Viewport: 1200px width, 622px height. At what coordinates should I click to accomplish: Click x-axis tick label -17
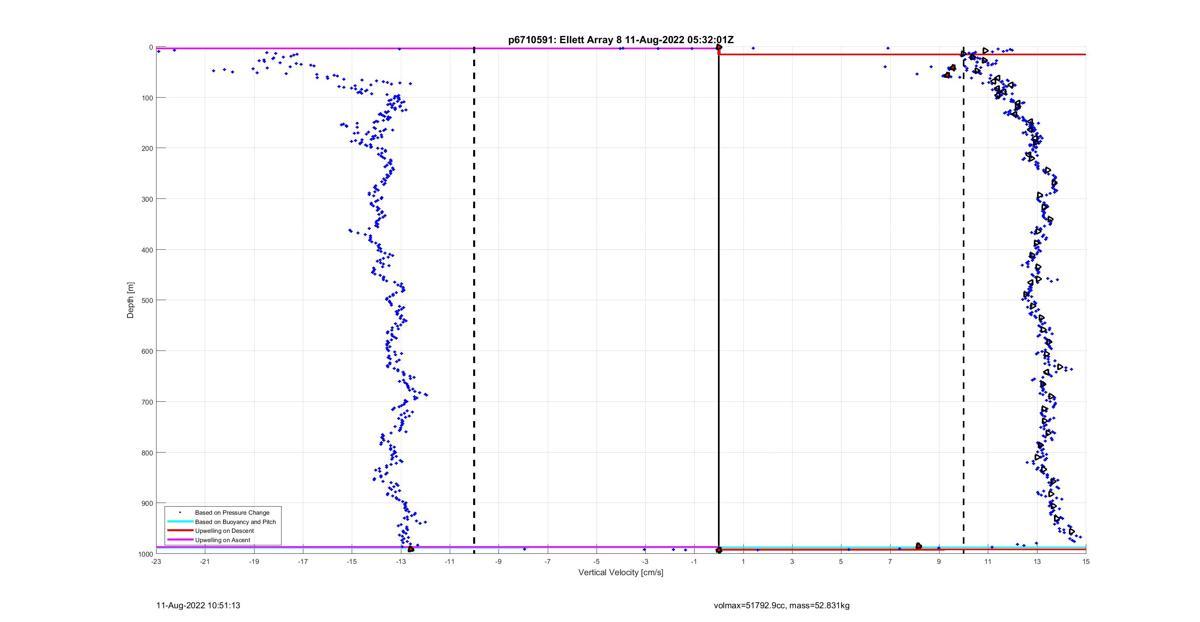(303, 561)
